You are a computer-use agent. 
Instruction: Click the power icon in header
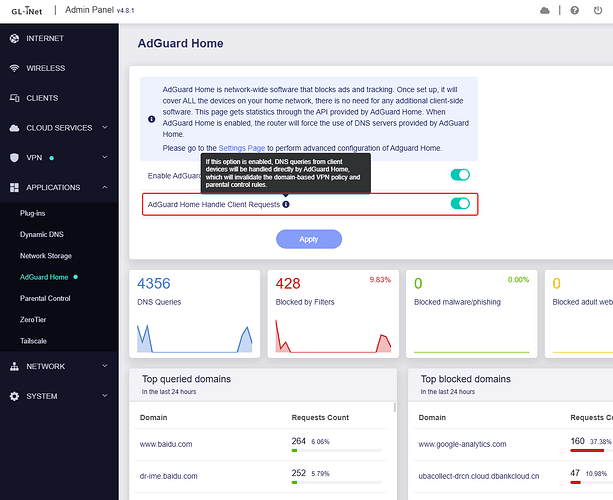600,10
